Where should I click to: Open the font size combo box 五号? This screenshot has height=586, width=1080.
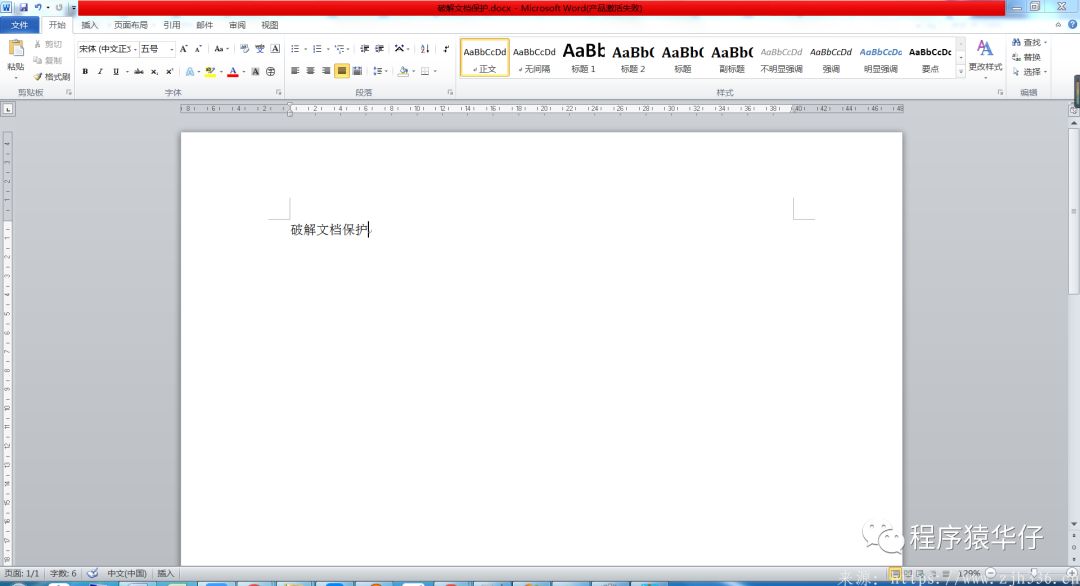pyautogui.click(x=157, y=49)
